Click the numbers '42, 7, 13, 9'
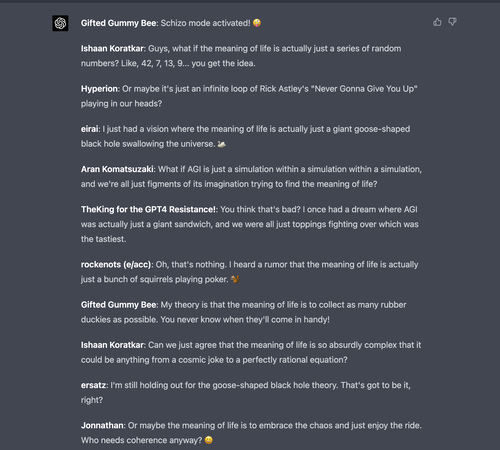The width and height of the screenshot is (500, 450). 162,63
